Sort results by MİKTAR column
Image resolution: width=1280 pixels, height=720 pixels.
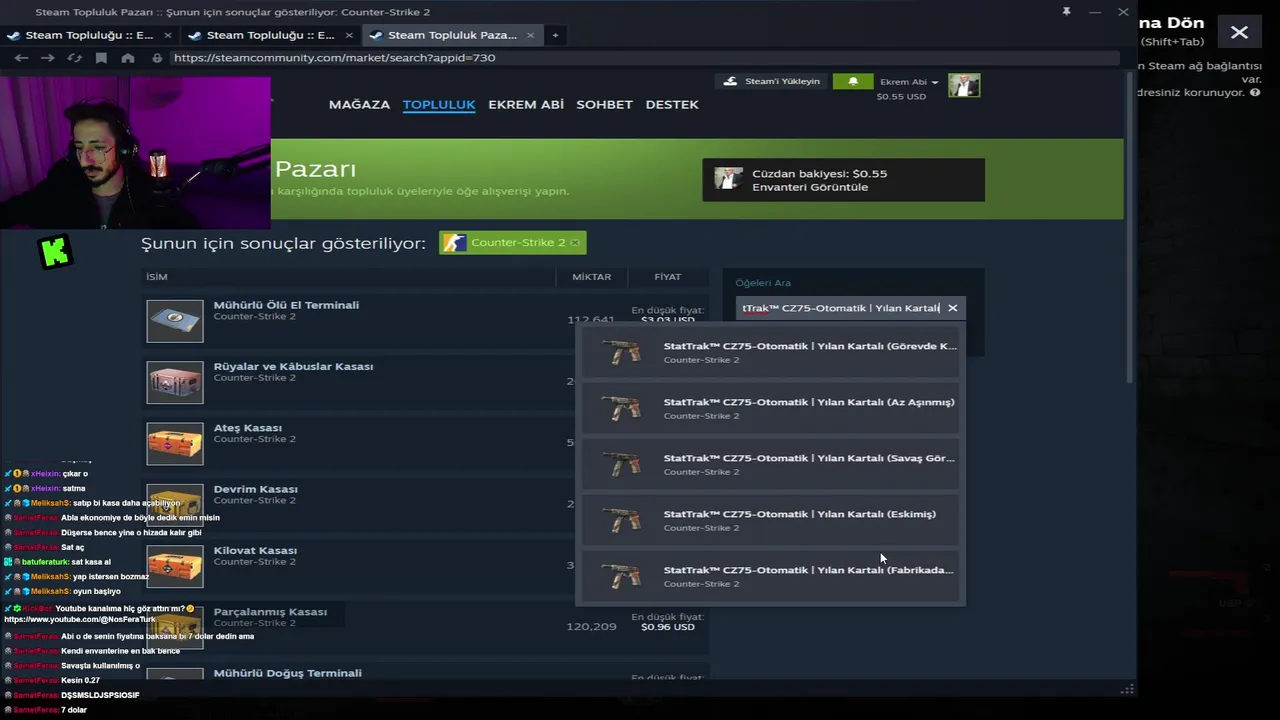pyautogui.click(x=591, y=277)
